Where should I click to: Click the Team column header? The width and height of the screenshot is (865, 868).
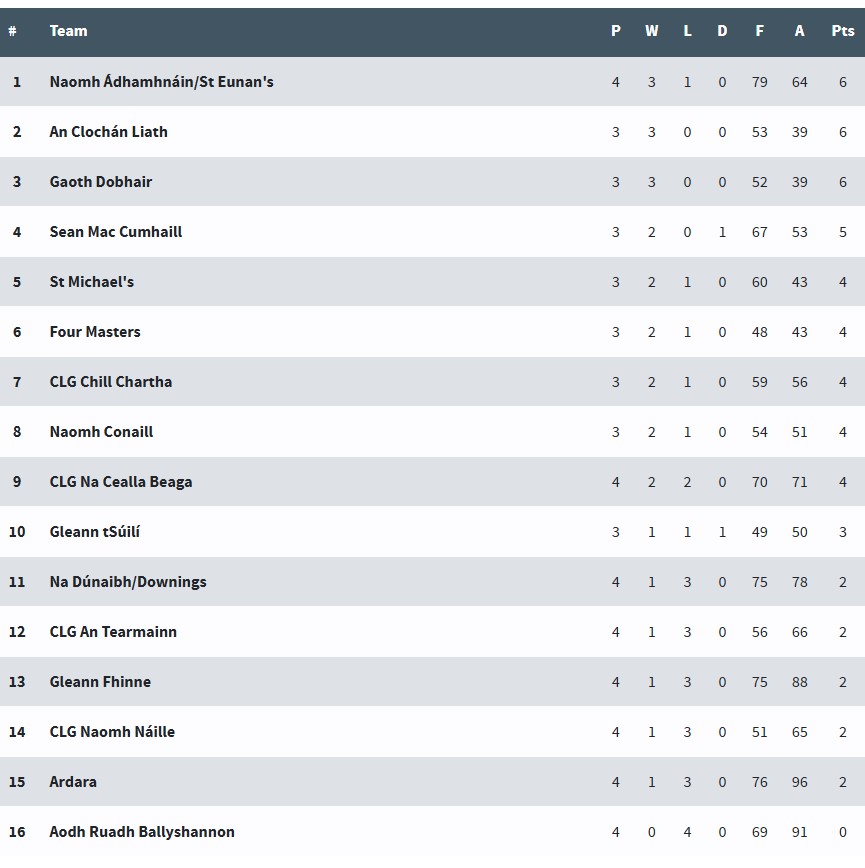click(x=68, y=31)
